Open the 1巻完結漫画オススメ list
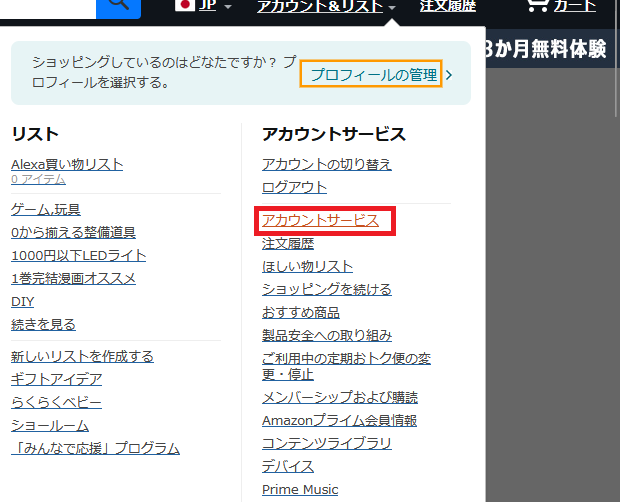 pyautogui.click(x=73, y=278)
